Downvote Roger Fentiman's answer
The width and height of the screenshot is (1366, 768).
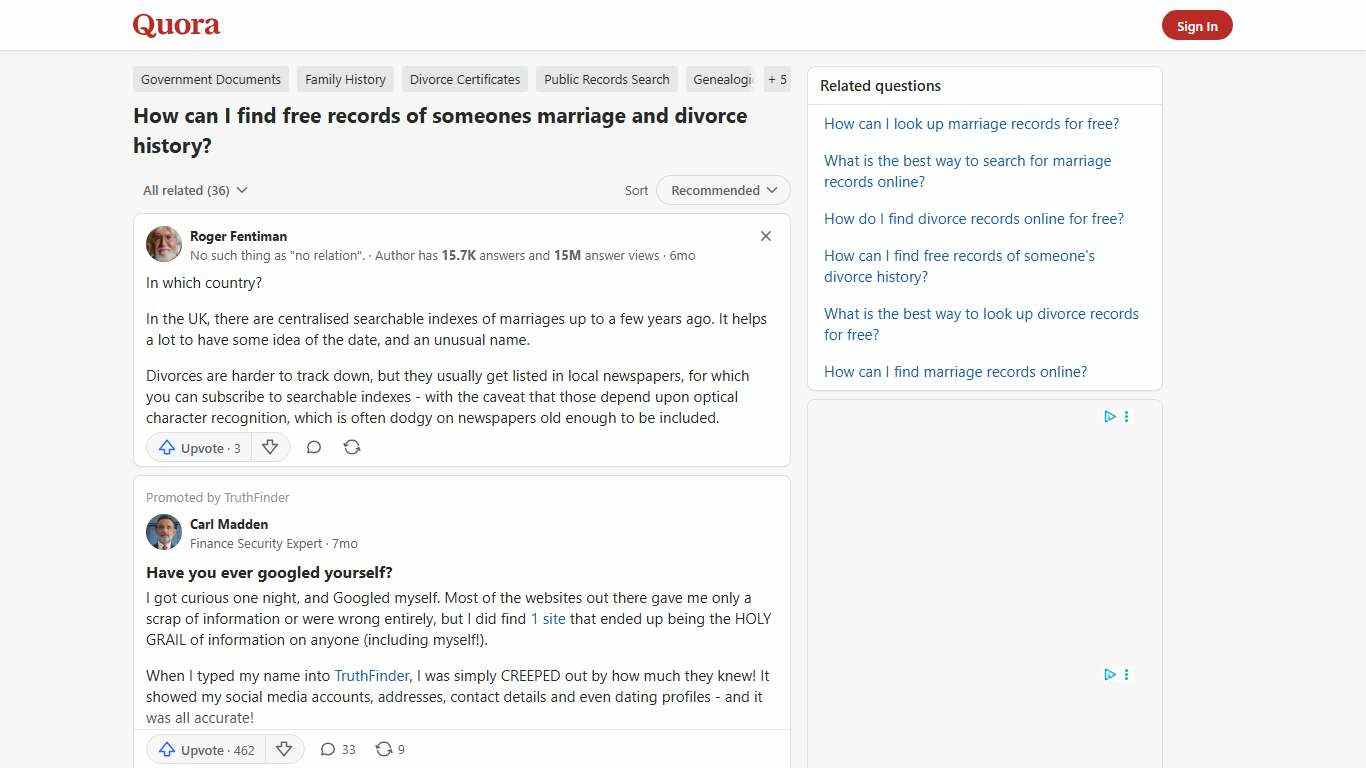click(270, 447)
